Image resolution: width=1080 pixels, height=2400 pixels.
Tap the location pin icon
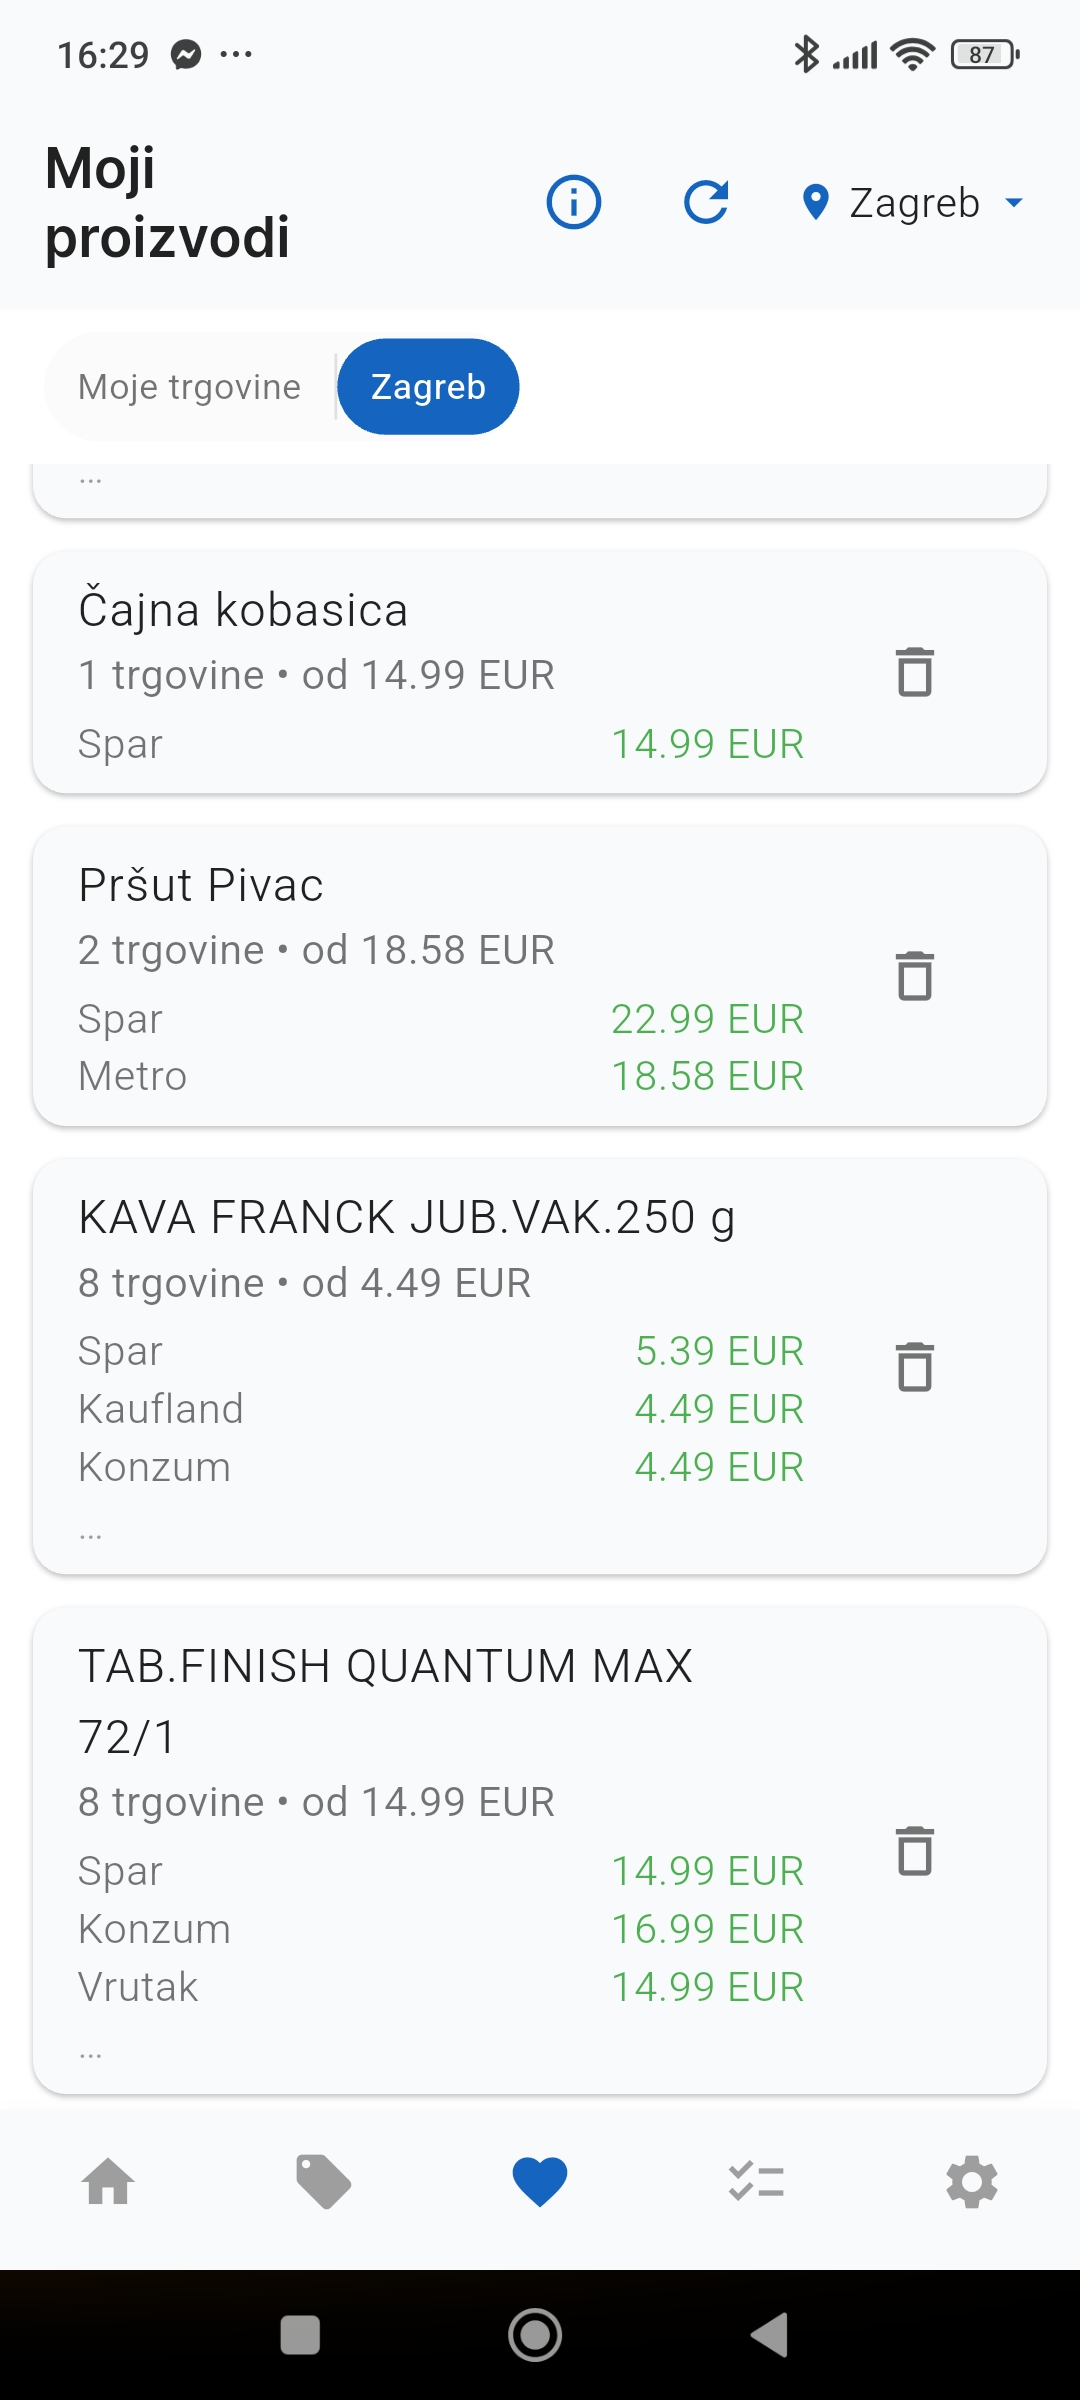816,202
